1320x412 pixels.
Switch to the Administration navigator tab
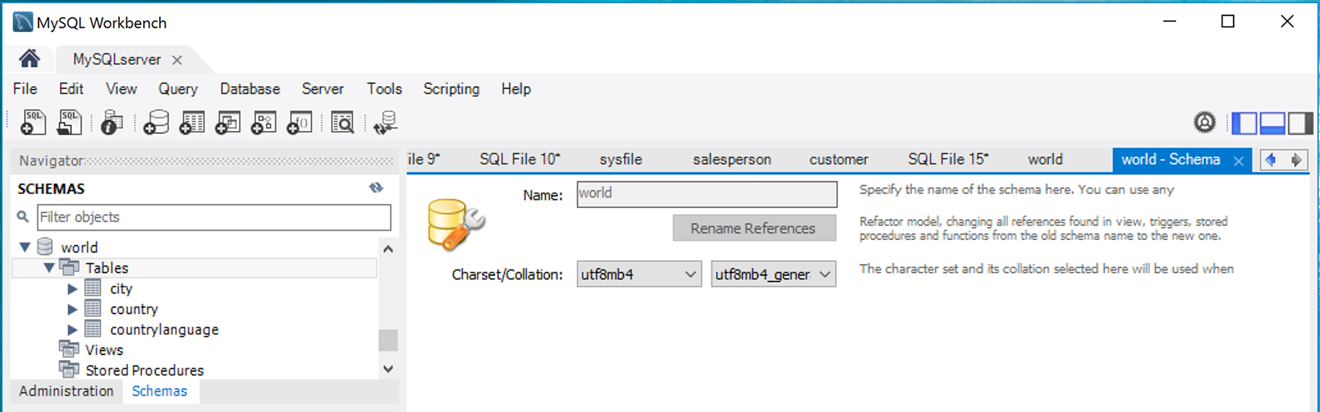pyautogui.click(x=66, y=391)
